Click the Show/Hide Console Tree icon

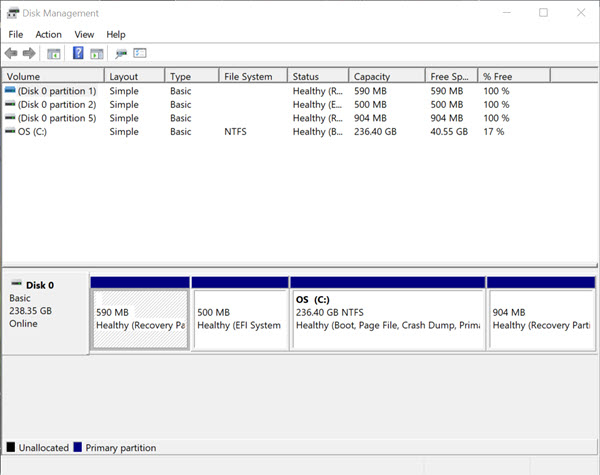click(x=54, y=53)
